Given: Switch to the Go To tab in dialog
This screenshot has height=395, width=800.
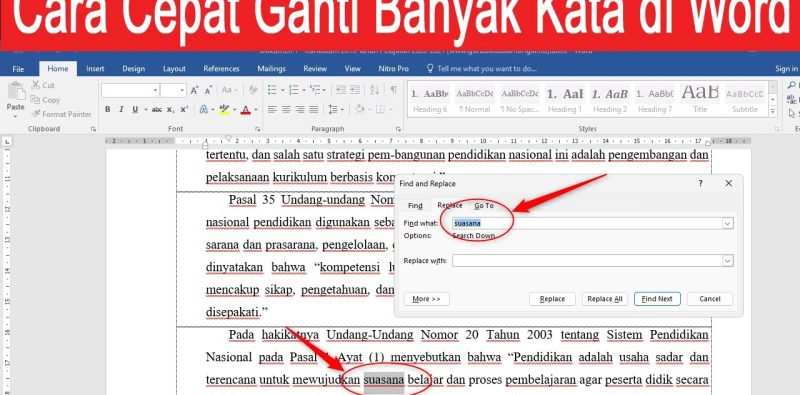Looking at the screenshot, I should (484, 205).
